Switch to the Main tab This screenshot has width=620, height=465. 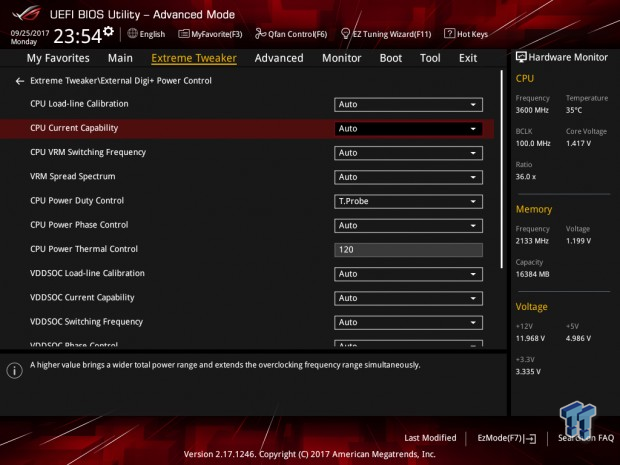click(x=120, y=58)
